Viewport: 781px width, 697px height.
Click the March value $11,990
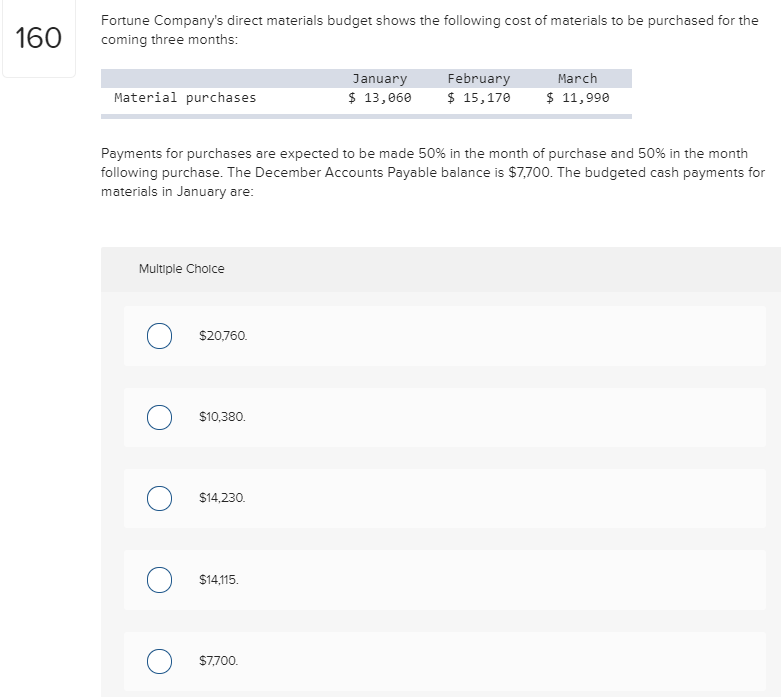tap(577, 97)
